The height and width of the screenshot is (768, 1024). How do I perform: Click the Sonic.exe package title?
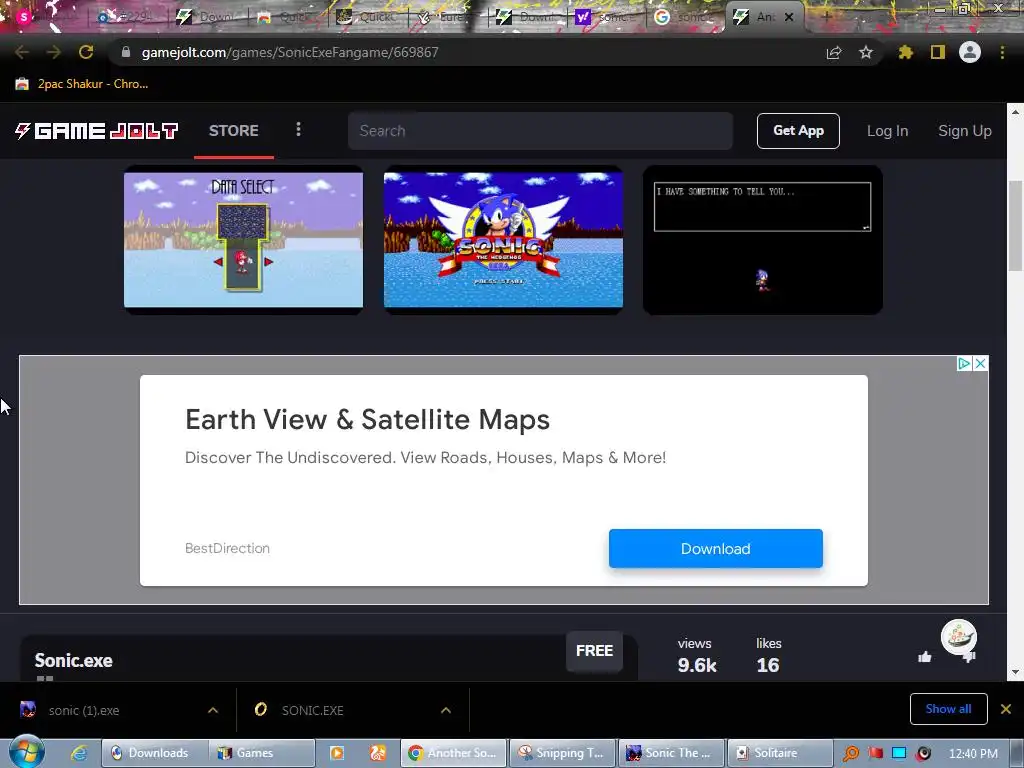point(73,660)
